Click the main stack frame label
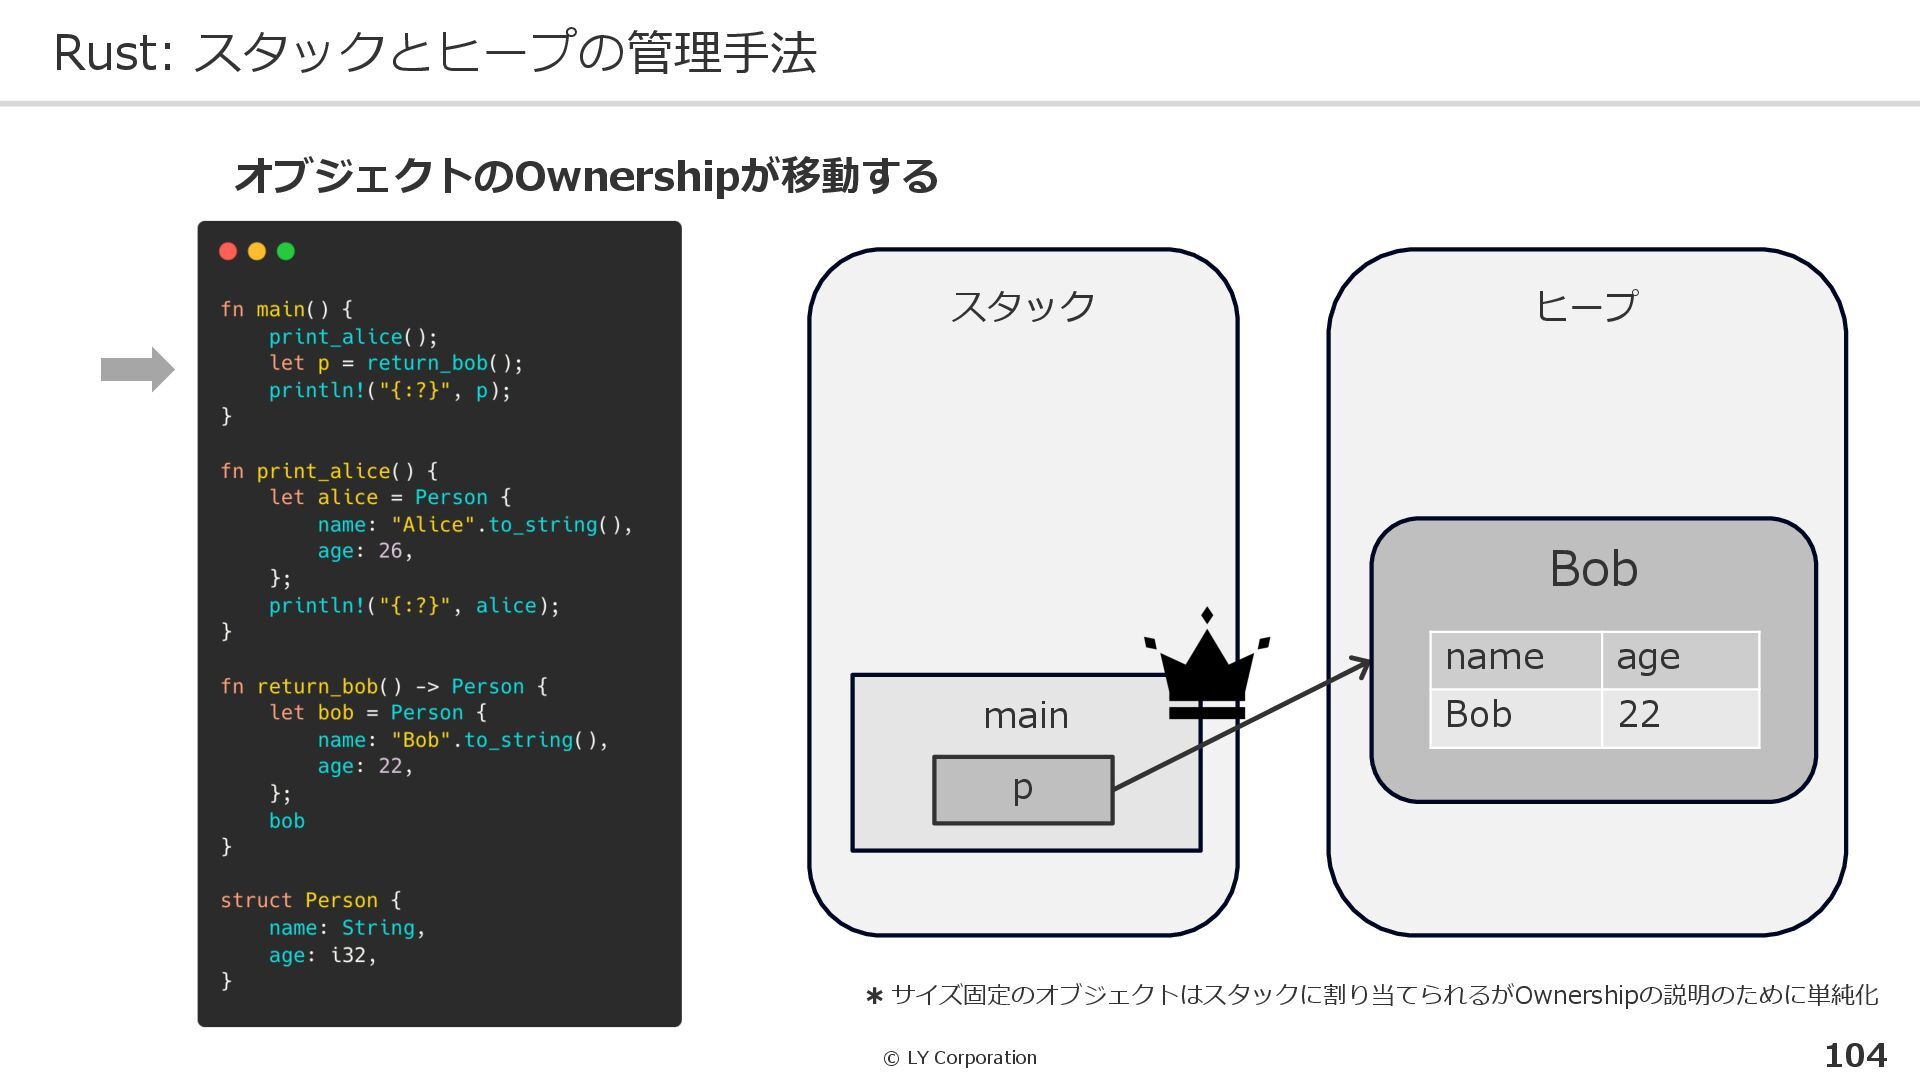 [1025, 715]
